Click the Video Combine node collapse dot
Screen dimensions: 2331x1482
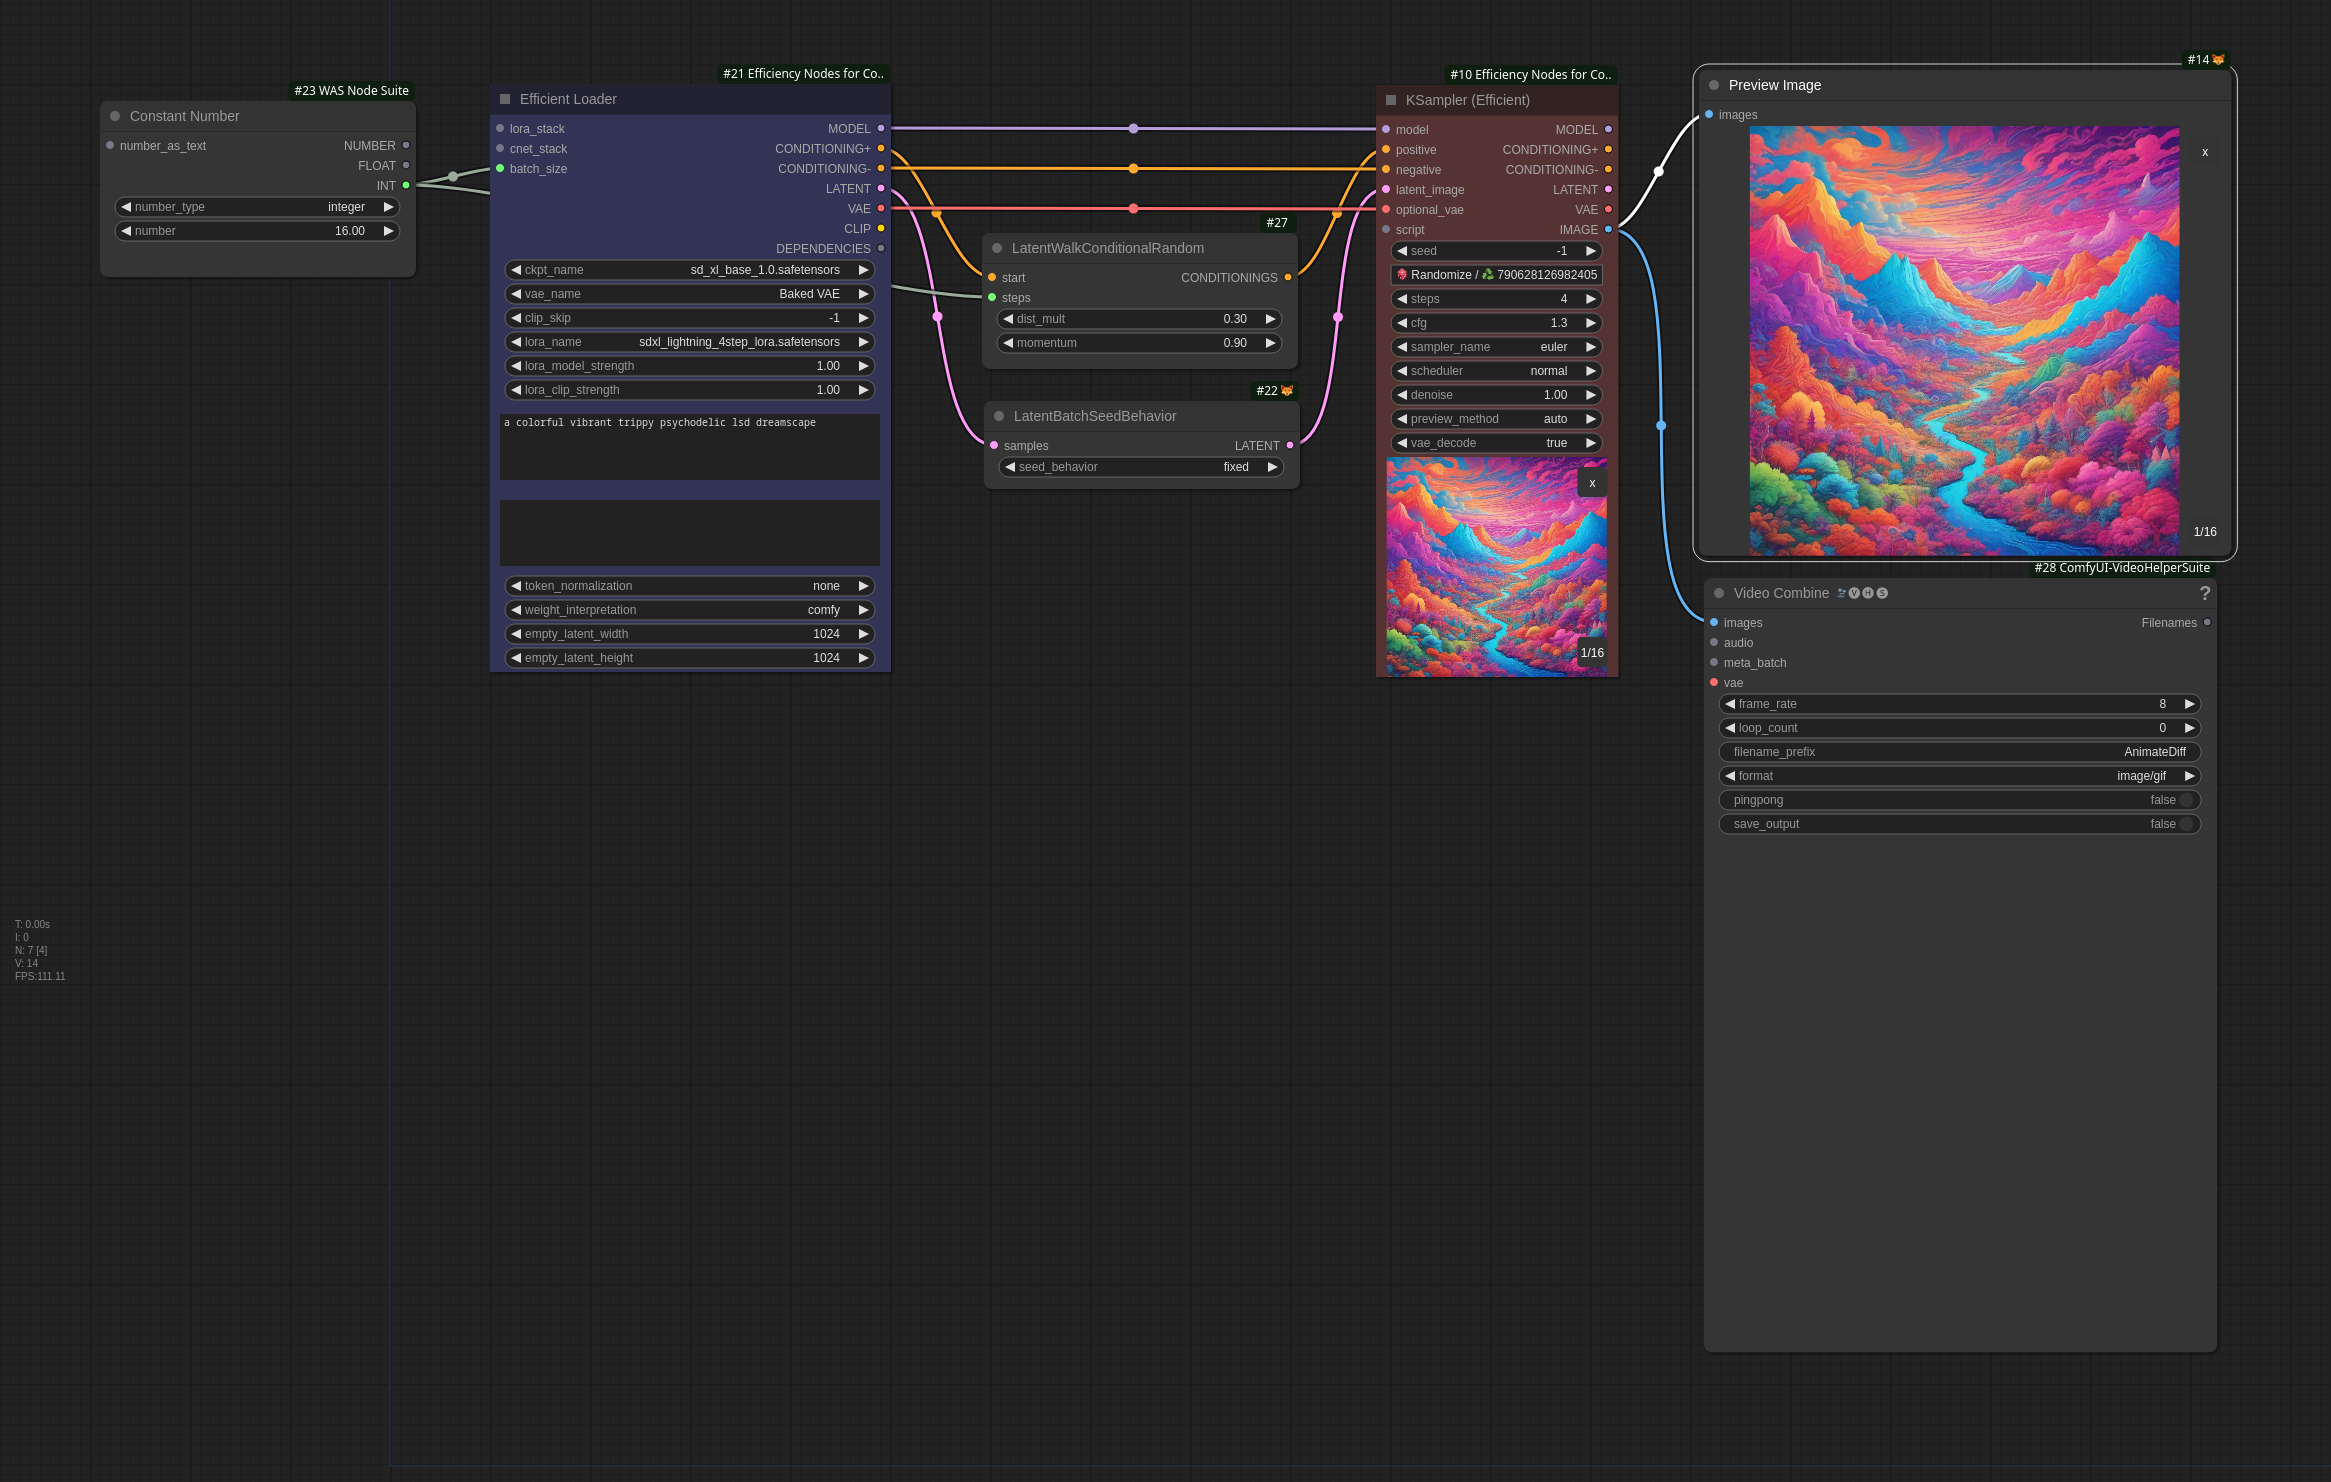1719,593
